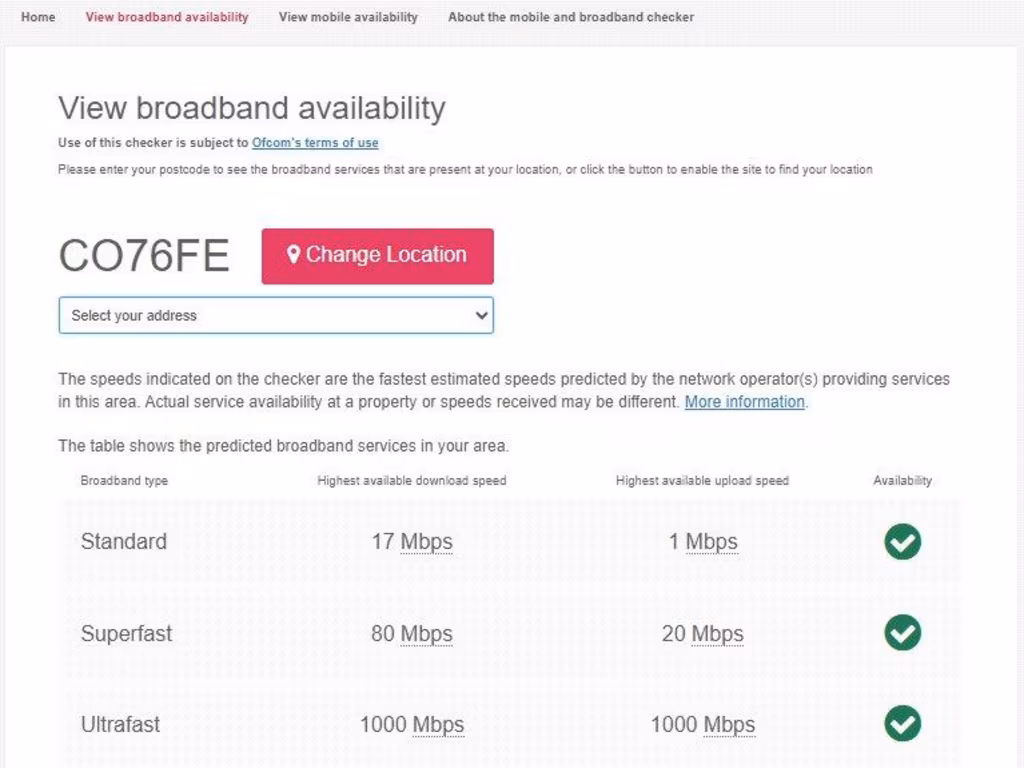Click the Ultrafast availability green checkmark icon

coord(902,724)
